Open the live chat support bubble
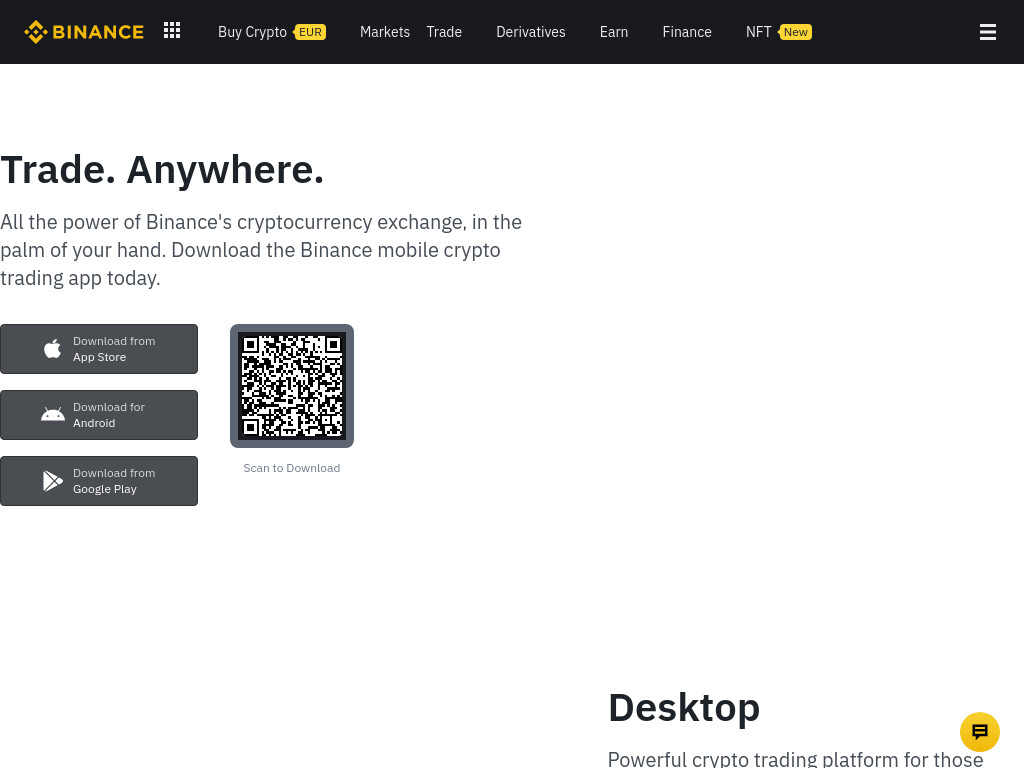1024x768 pixels. click(980, 731)
